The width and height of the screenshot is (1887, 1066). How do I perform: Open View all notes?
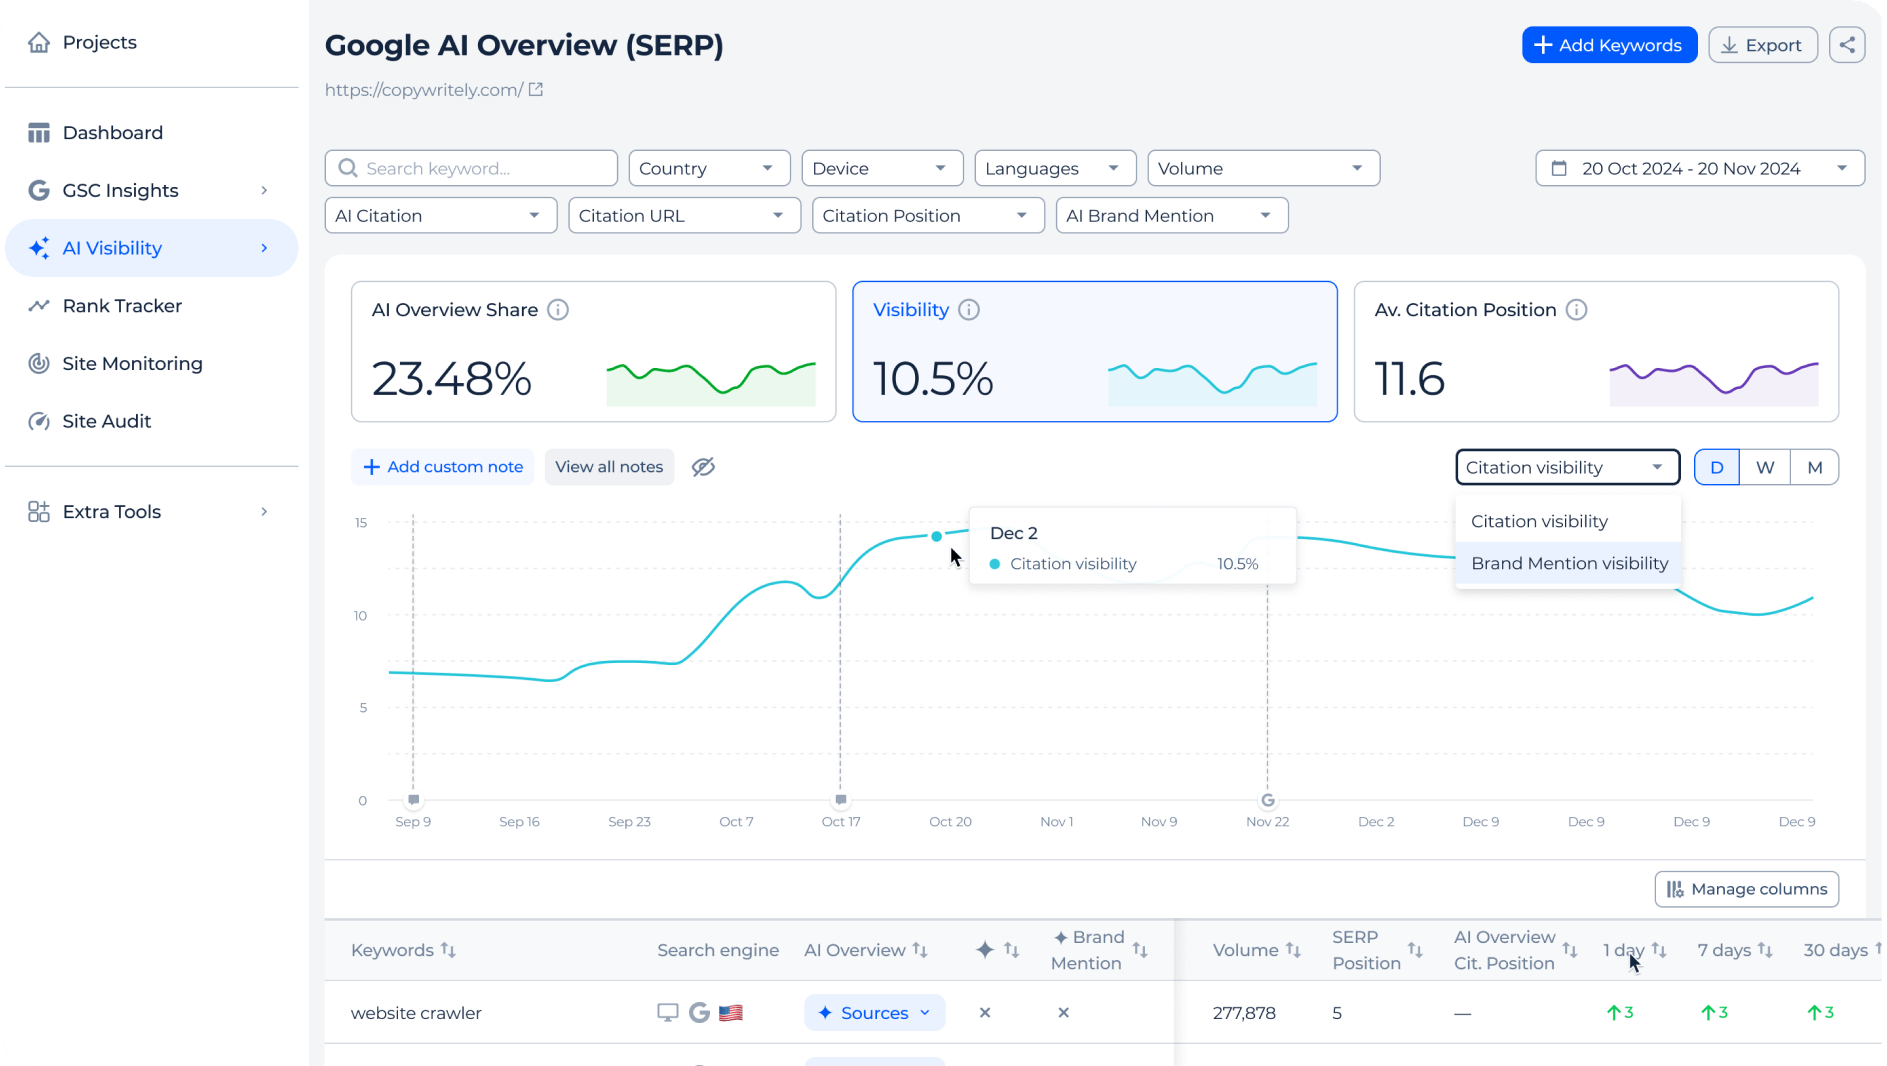pyautogui.click(x=609, y=467)
